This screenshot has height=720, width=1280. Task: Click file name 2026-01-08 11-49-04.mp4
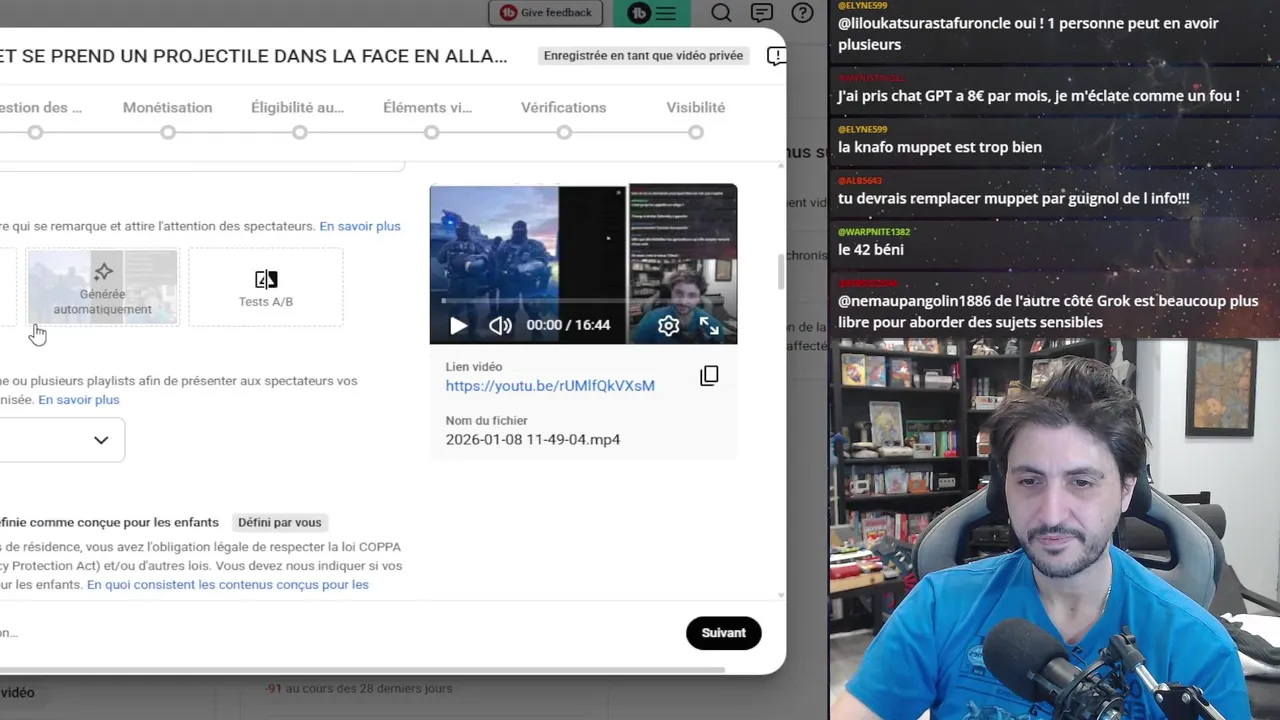point(533,440)
